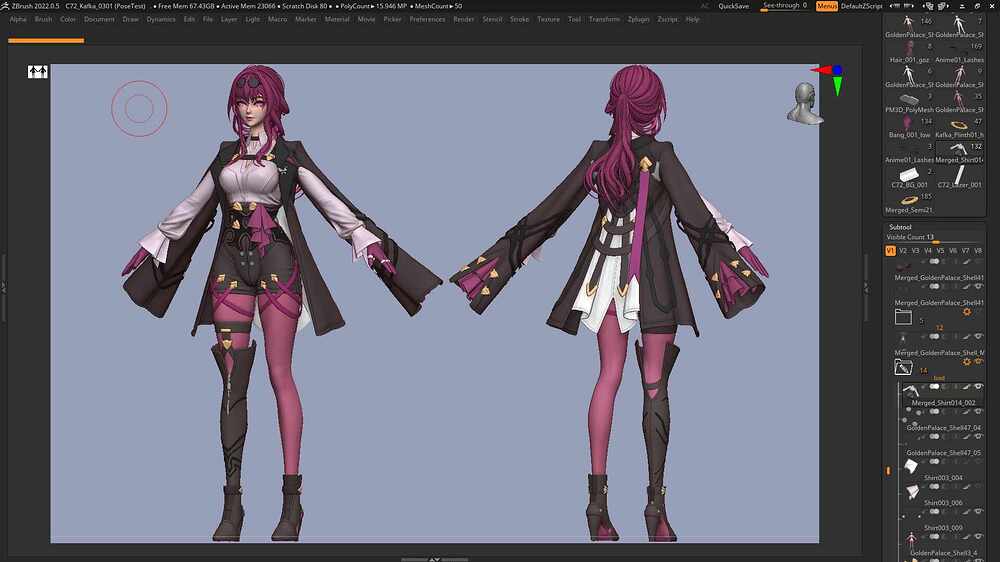The image size is (1000, 562).
Task: Click the subtool folder icon labeled 5
Action: click(x=903, y=316)
